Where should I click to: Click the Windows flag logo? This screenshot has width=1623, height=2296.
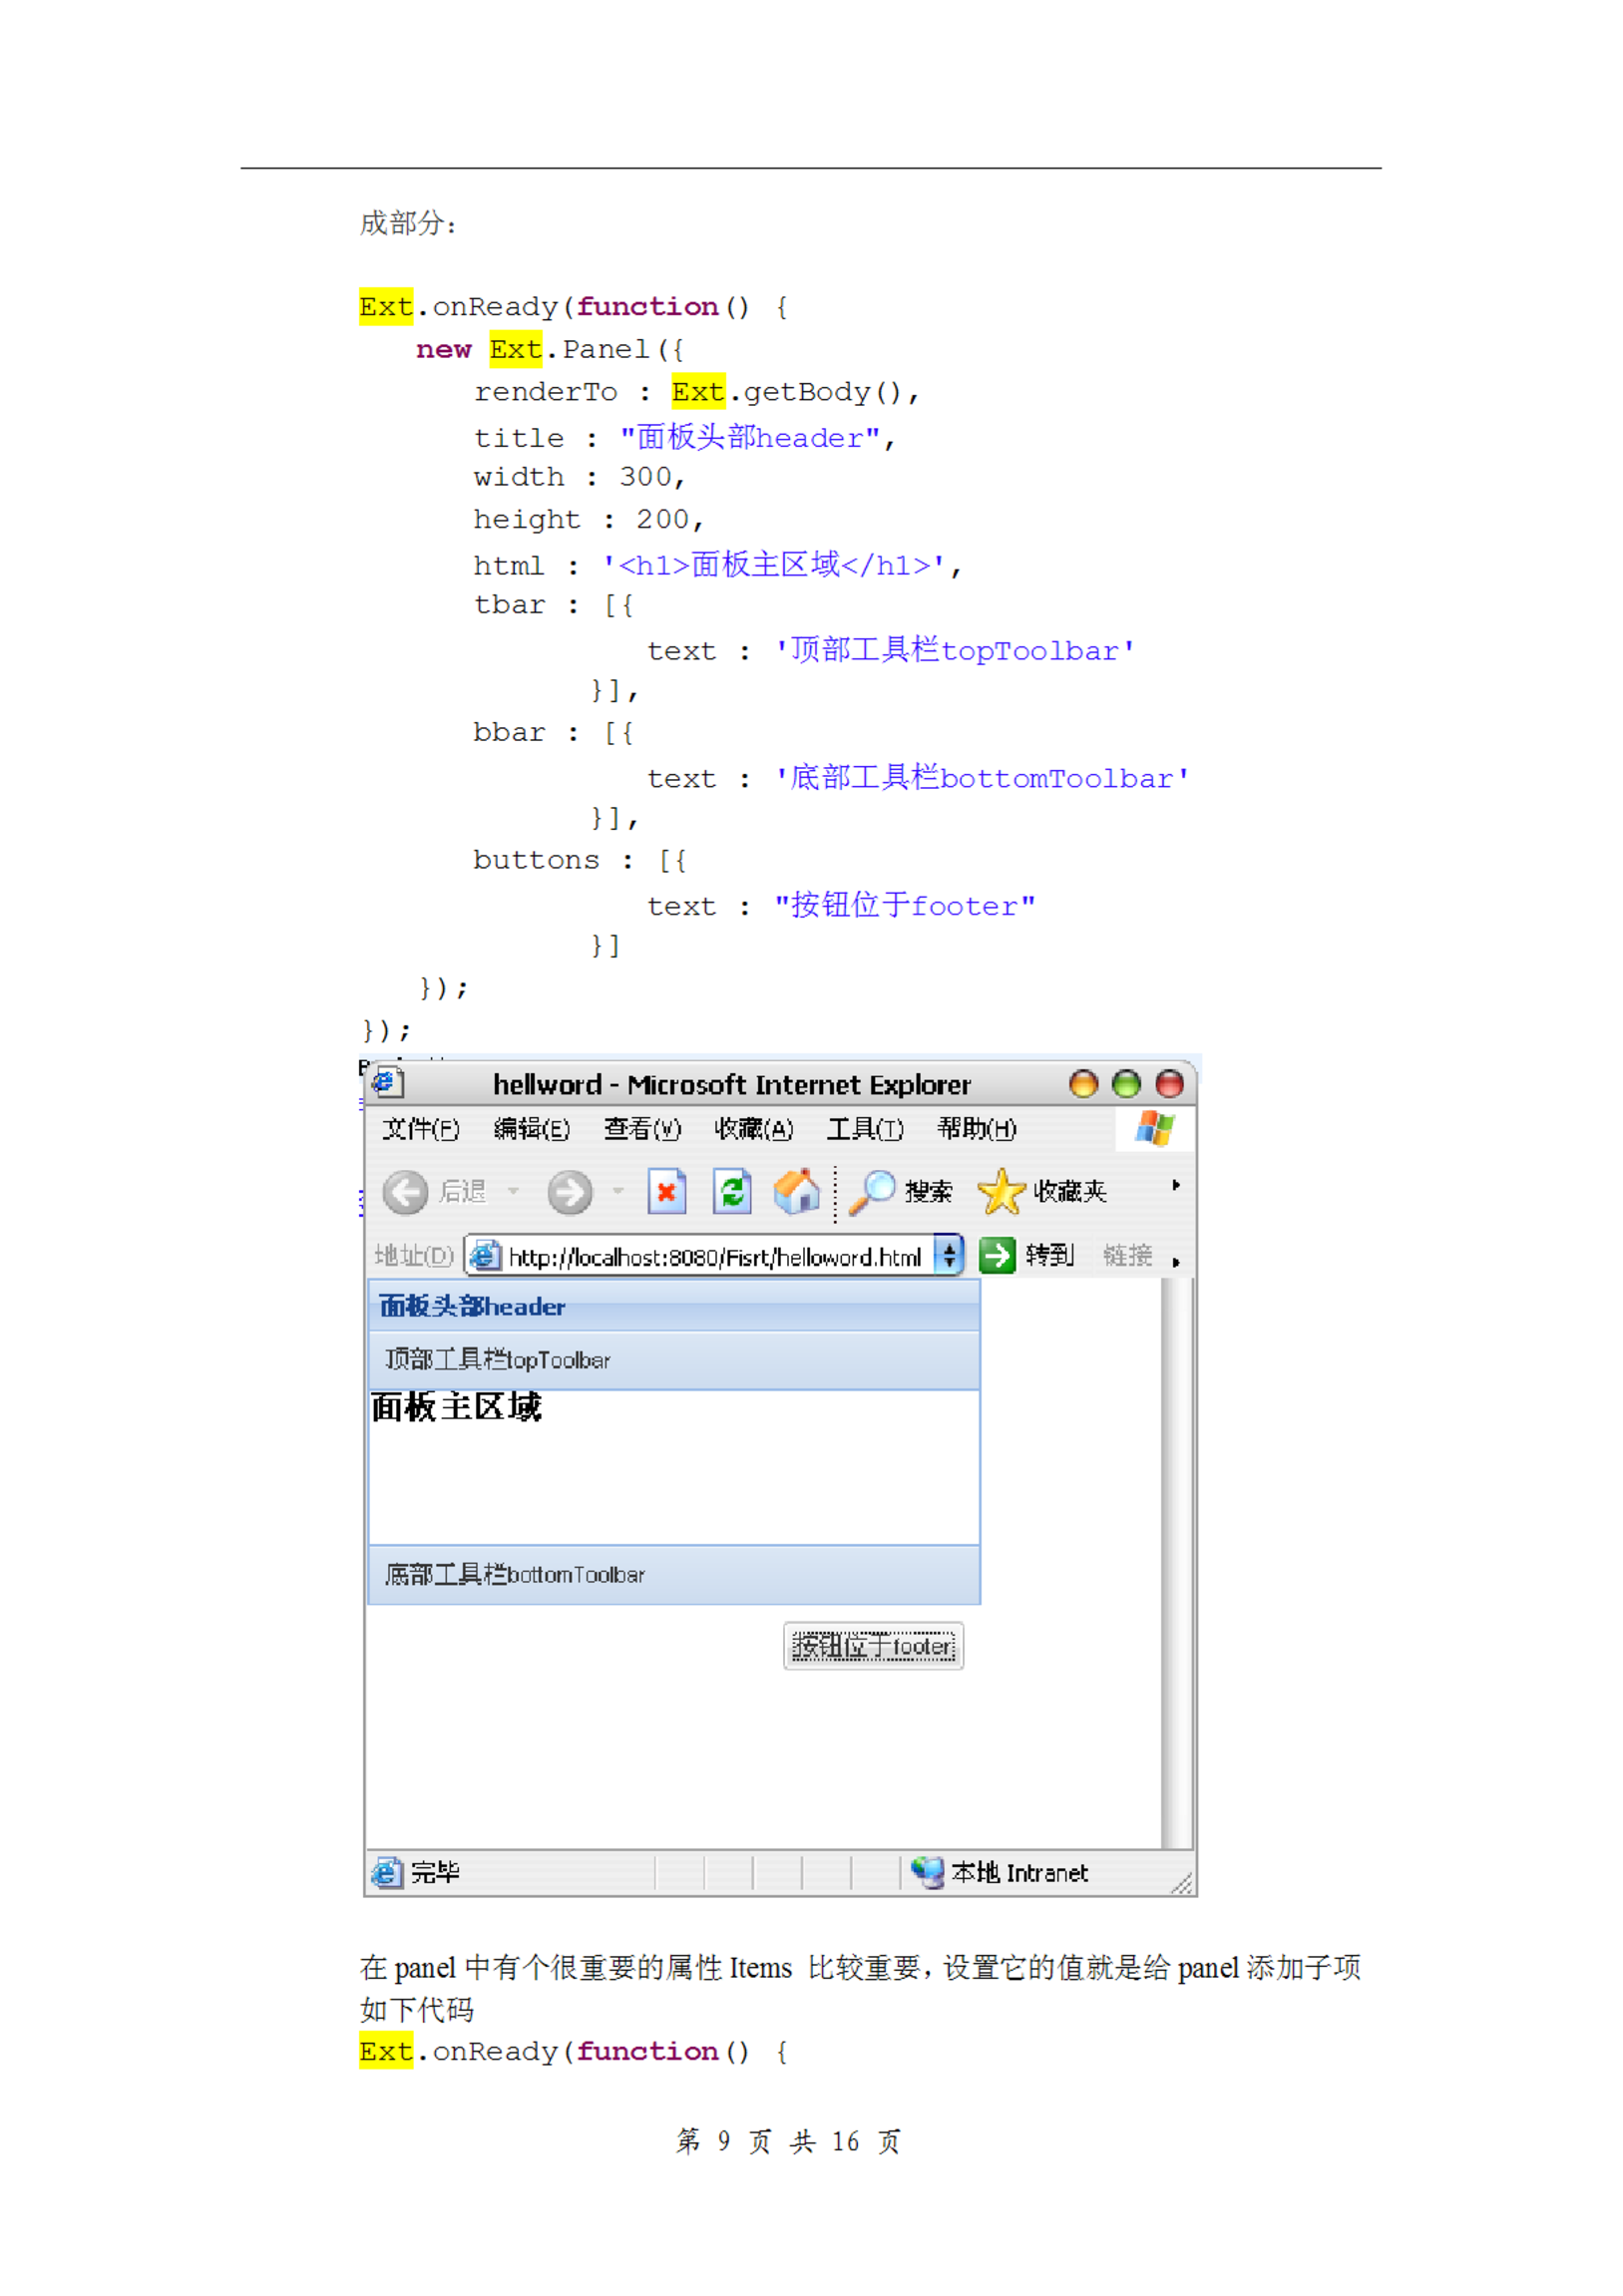click(1155, 1129)
